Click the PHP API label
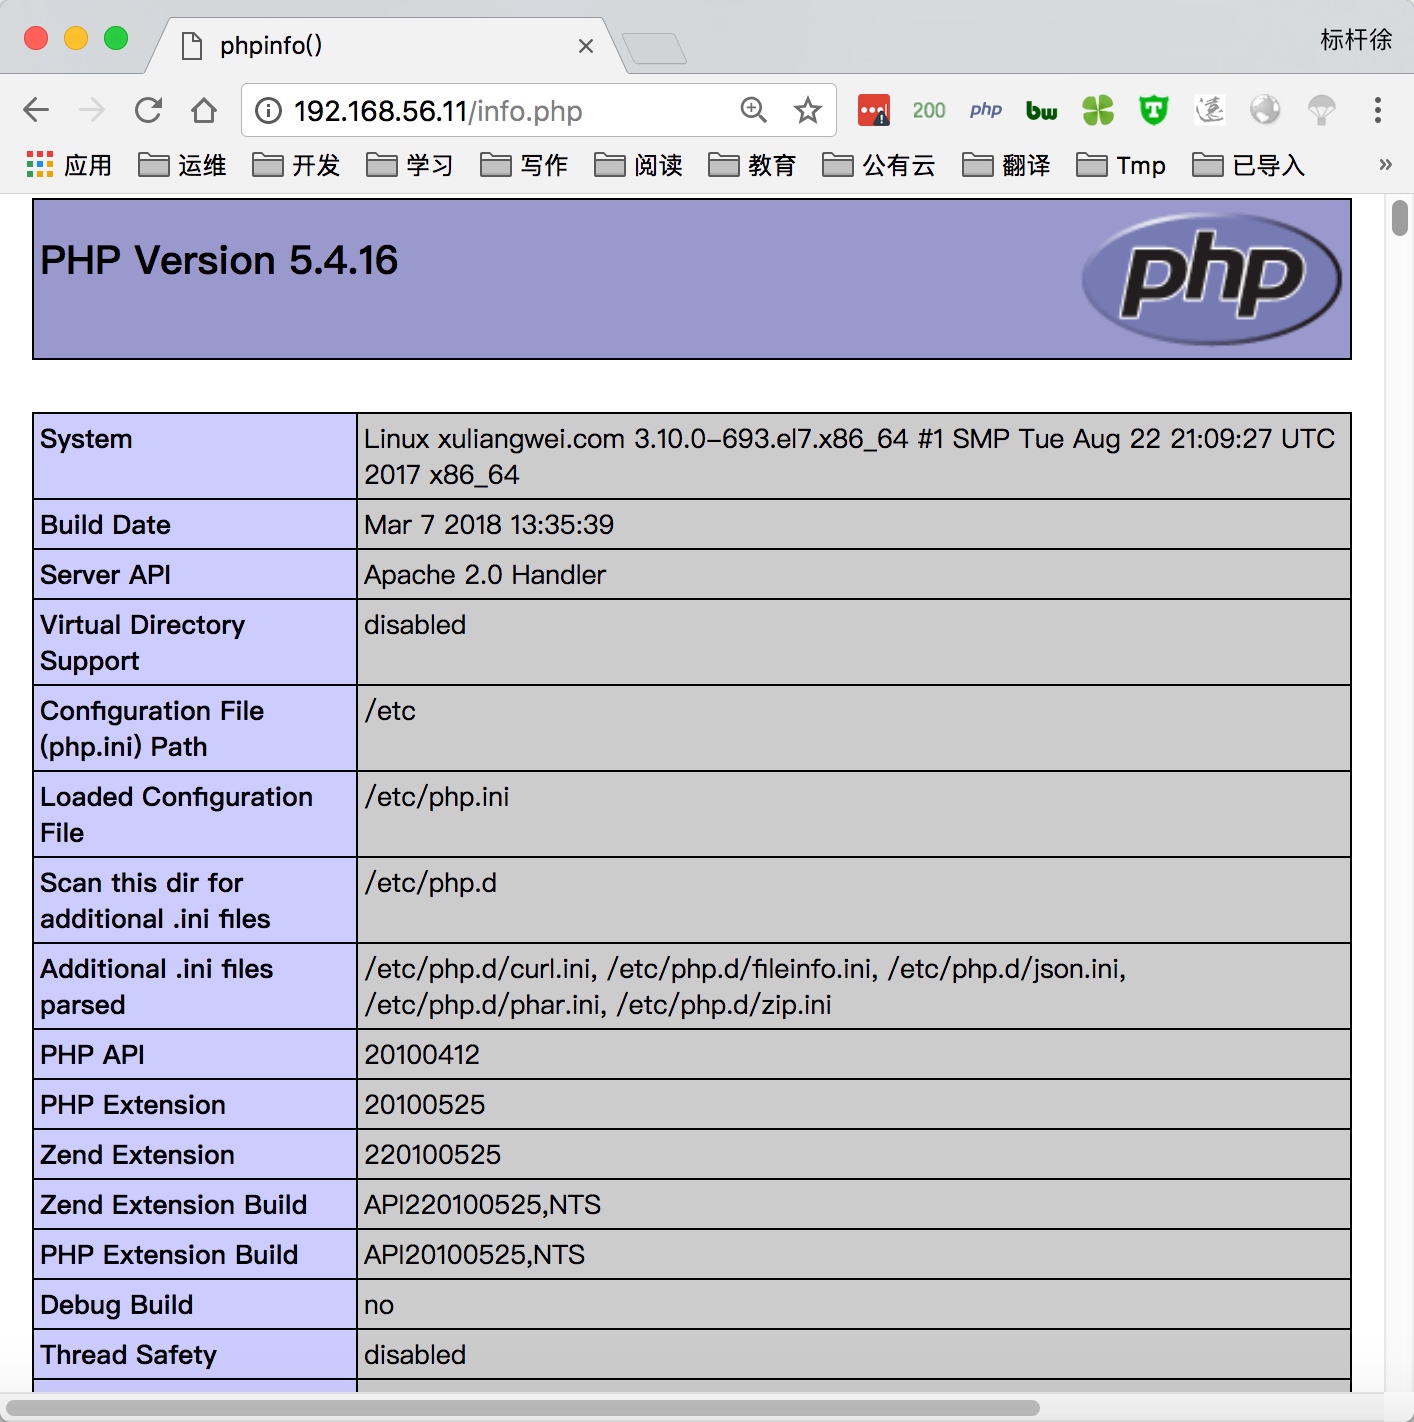Viewport: 1414px width, 1422px height. tap(92, 1055)
